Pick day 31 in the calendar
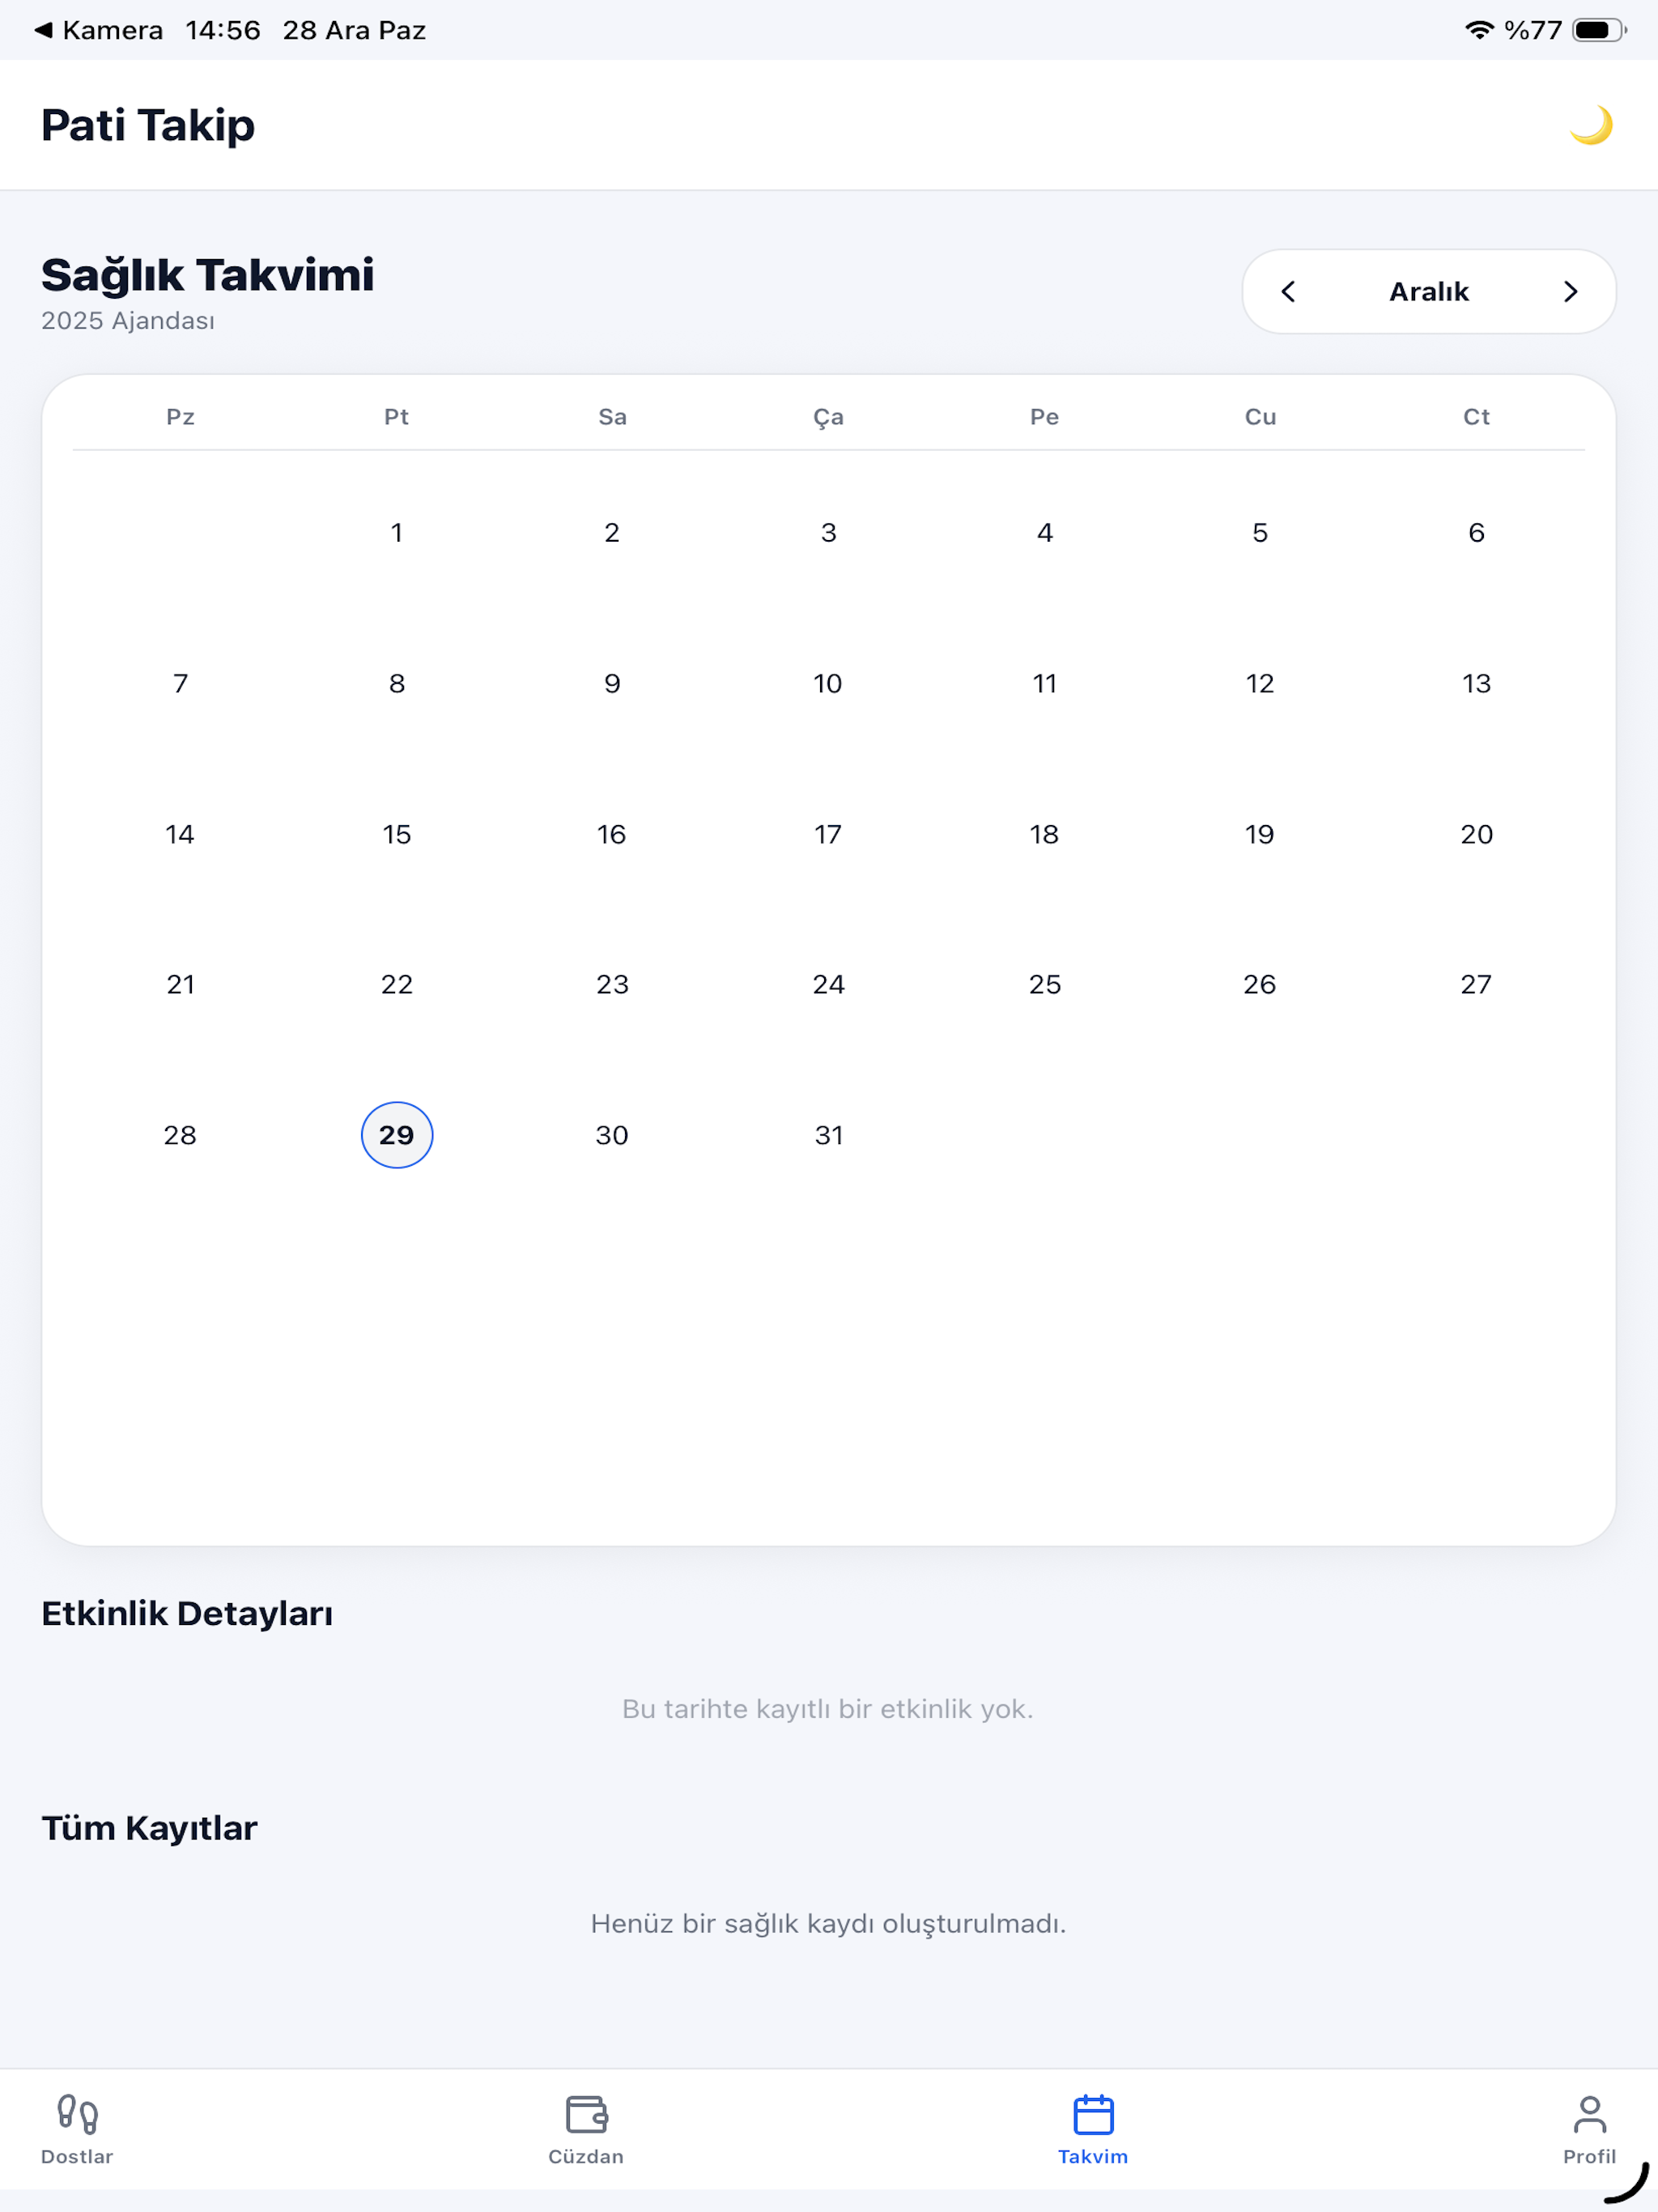 (829, 1135)
